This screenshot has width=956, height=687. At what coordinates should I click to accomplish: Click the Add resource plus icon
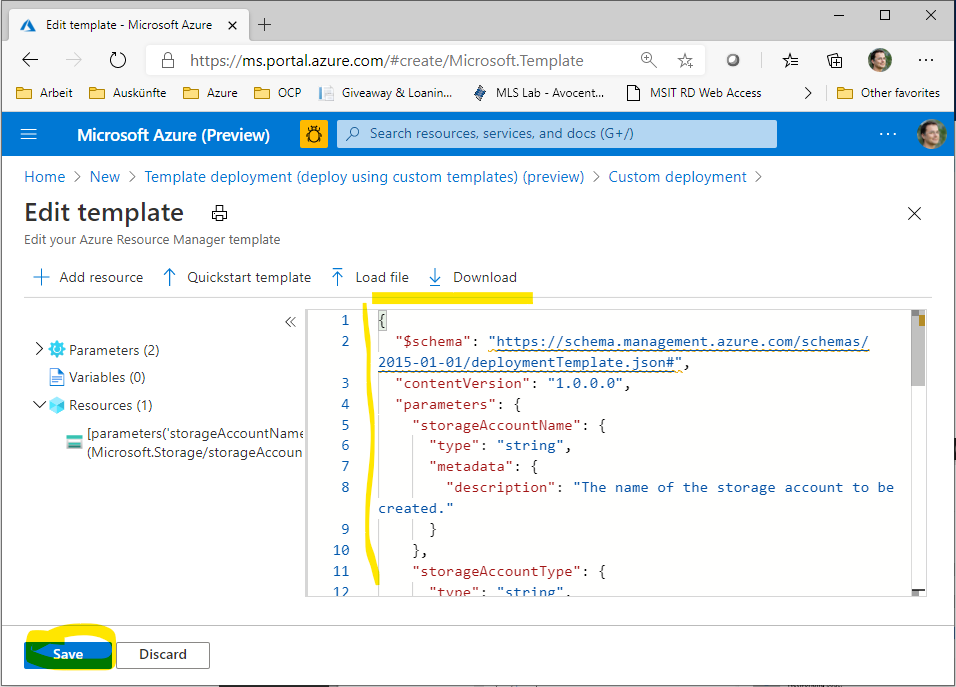(x=39, y=277)
